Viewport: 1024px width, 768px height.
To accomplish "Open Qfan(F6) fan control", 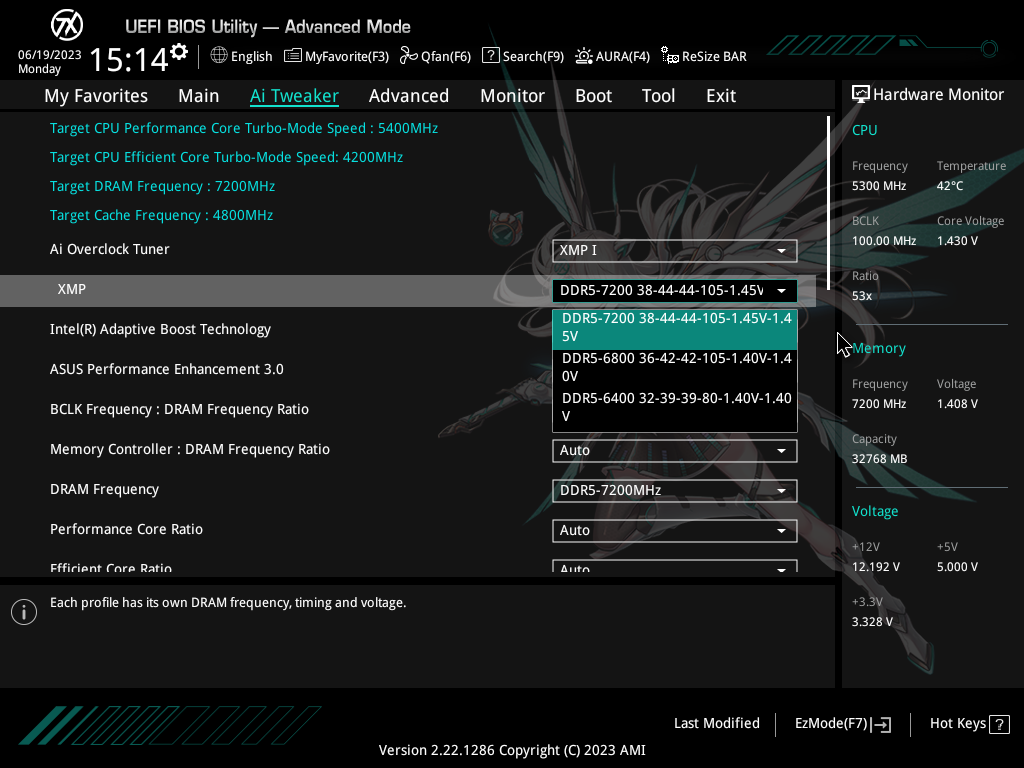I will coord(435,56).
